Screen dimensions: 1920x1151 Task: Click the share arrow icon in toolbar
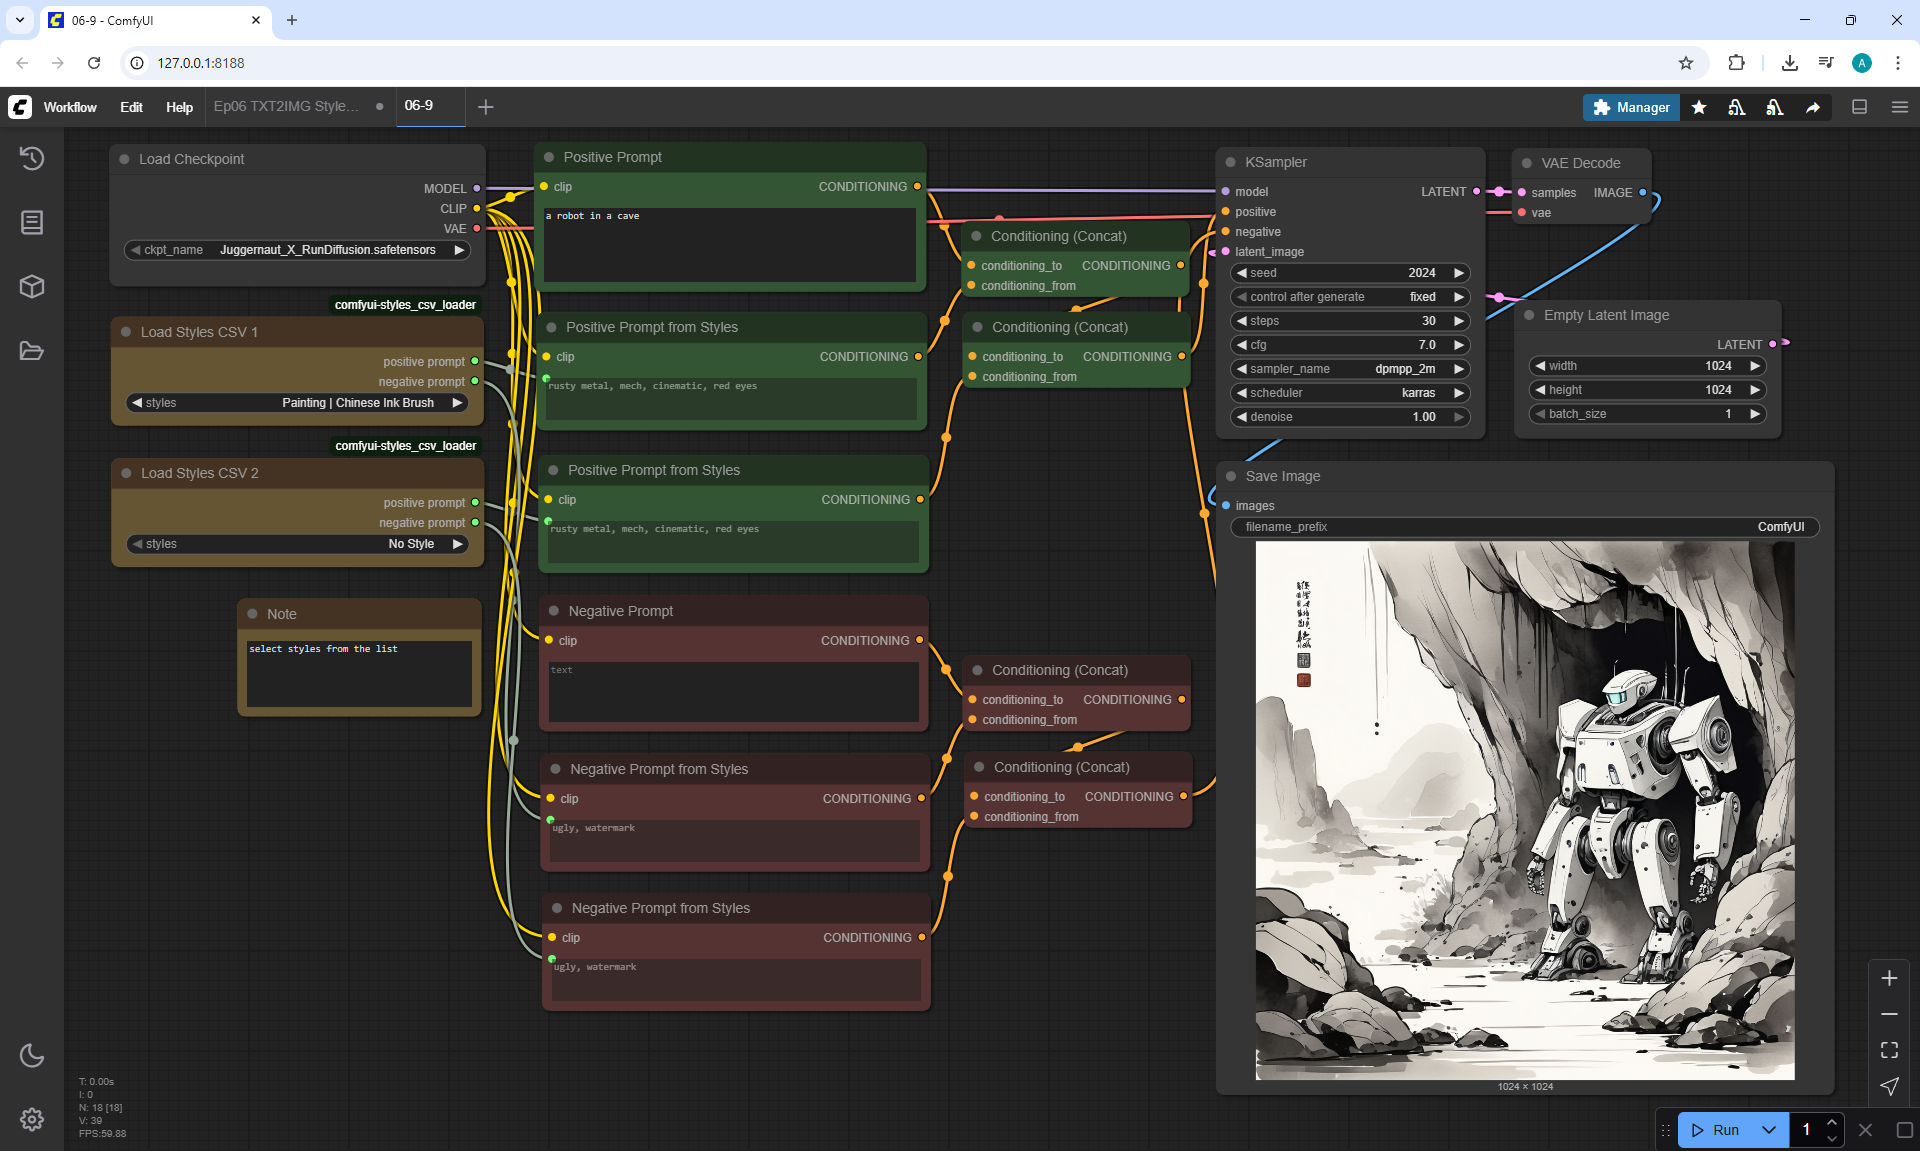click(1813, 107)
